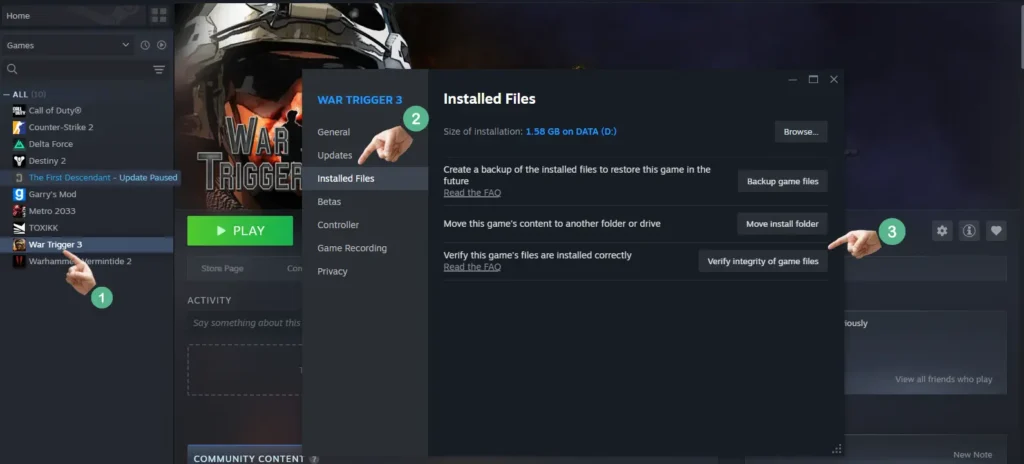Click the WAR TRIGGER 3 dialog title
The image size is (1024, 464).
pos(360,100)
